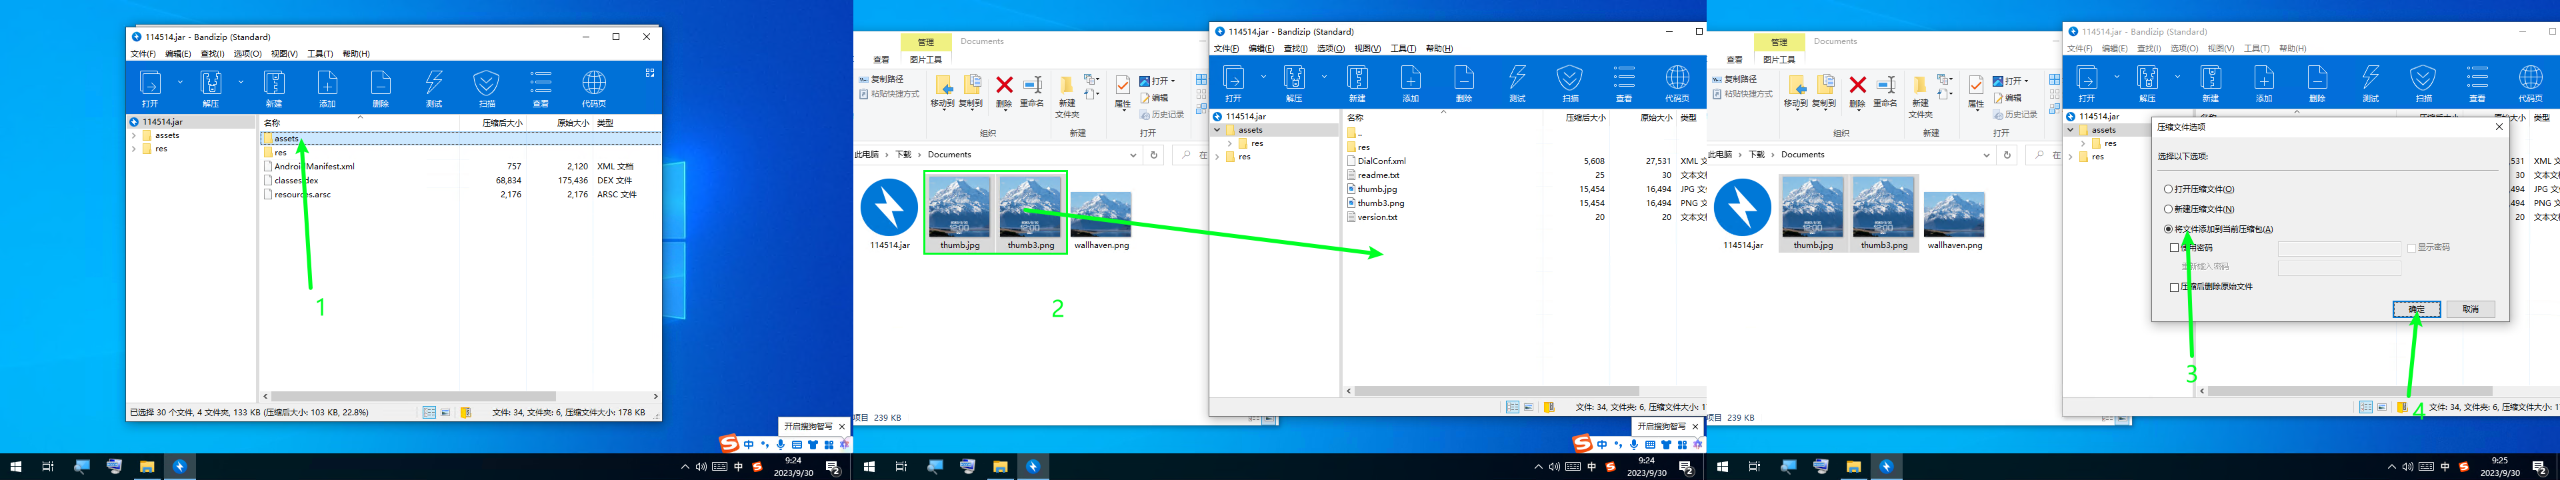
Task: Expand collapsed assets folder in the 114514.jar tree
Action: [134, 136]
